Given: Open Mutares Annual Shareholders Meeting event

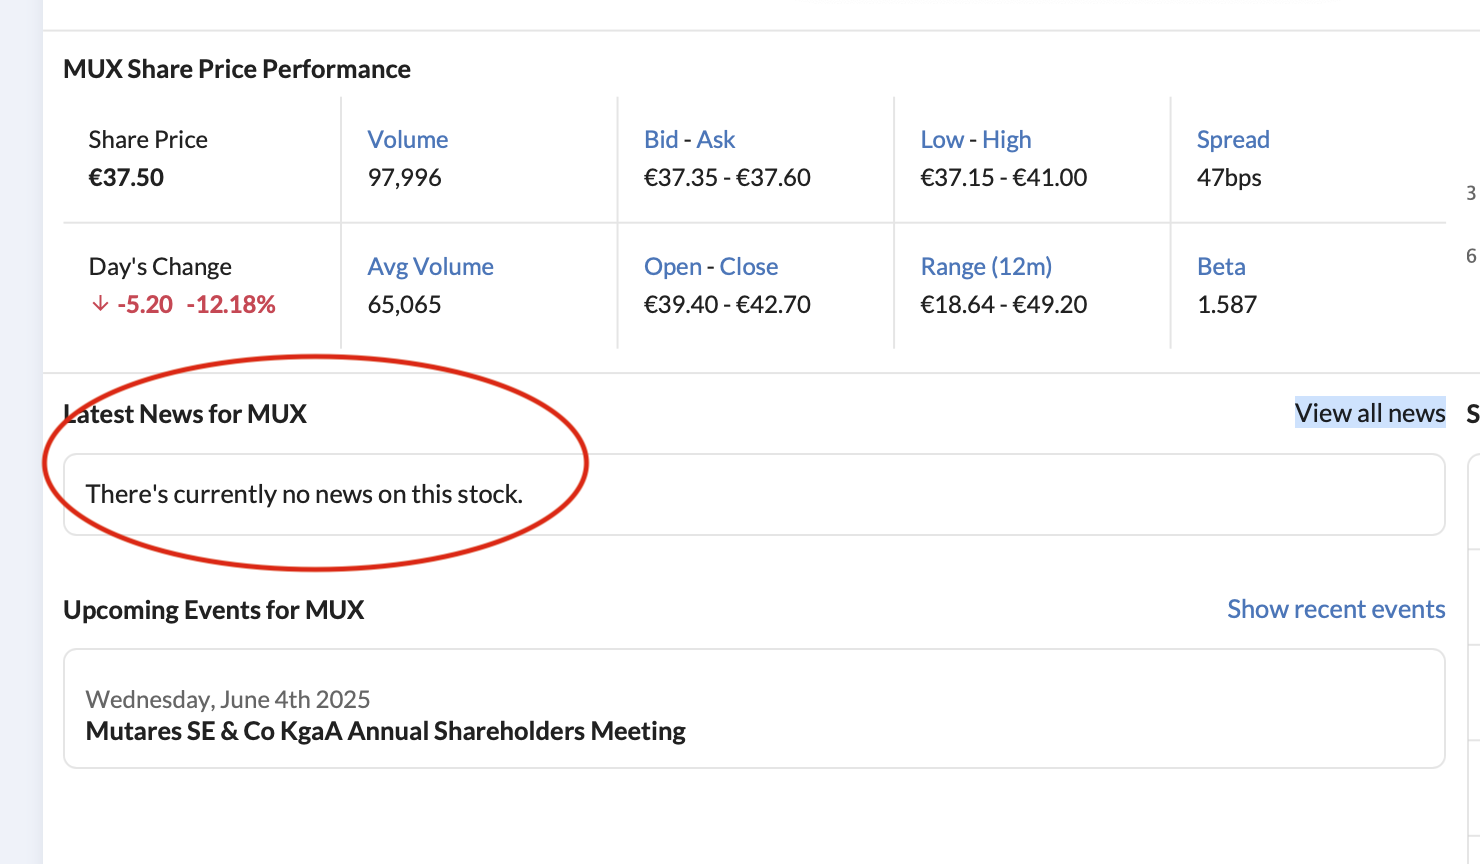Looking at the screenshot, I should click(385, 731).
